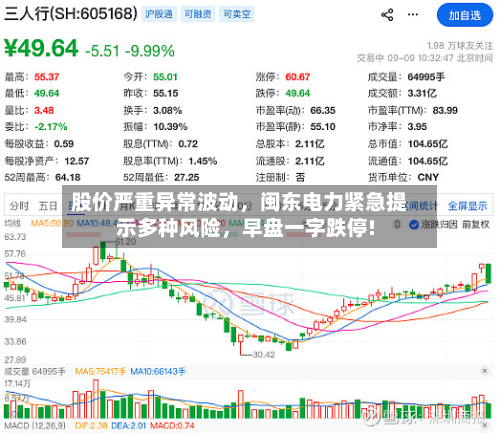The image size is (500, 433).
Task: Click the share icon at the top
Action: click(387, 15)
